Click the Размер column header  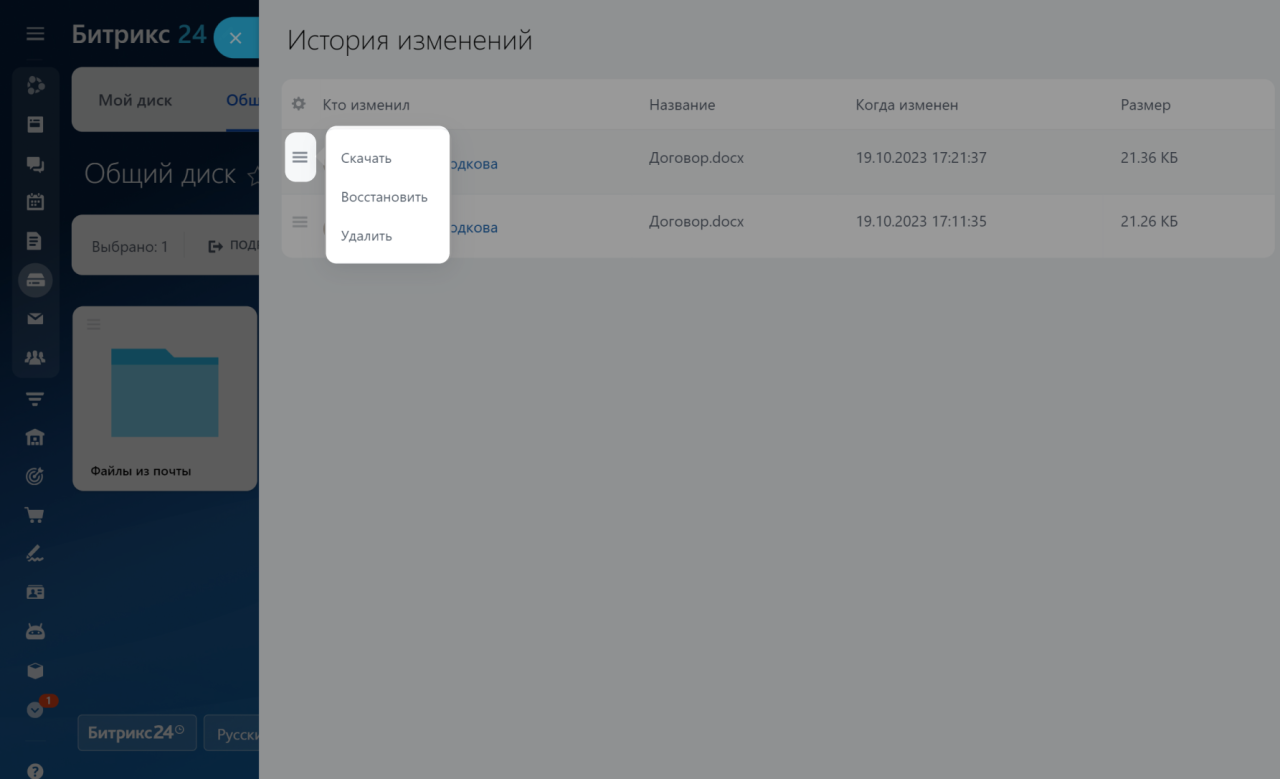coord(1145,104)
